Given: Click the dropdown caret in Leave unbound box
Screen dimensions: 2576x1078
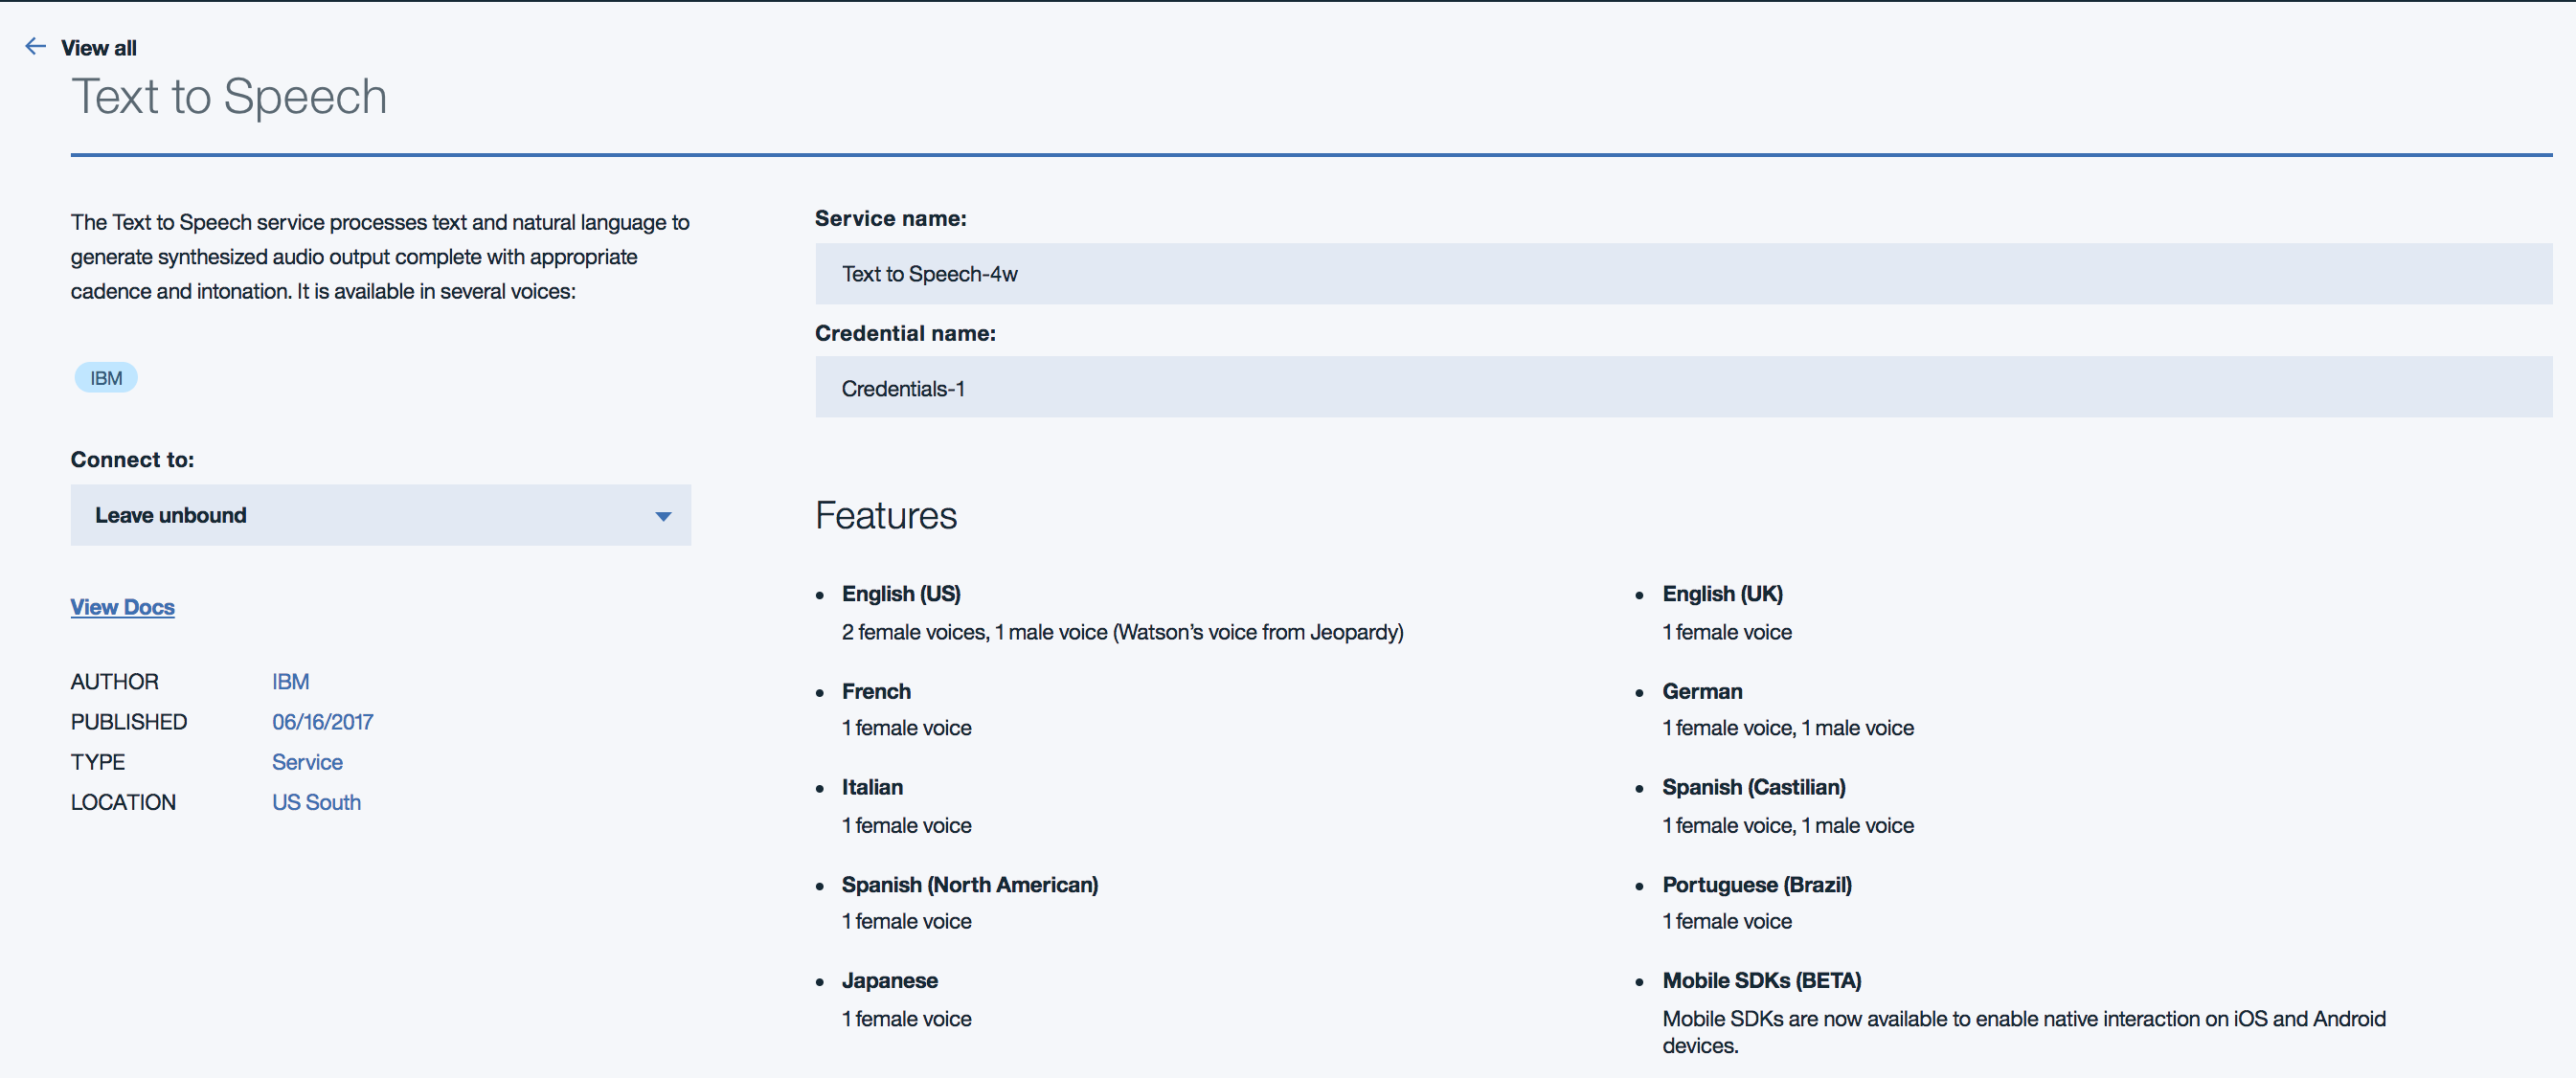Looking at the screenshot, I should (663, 516).
